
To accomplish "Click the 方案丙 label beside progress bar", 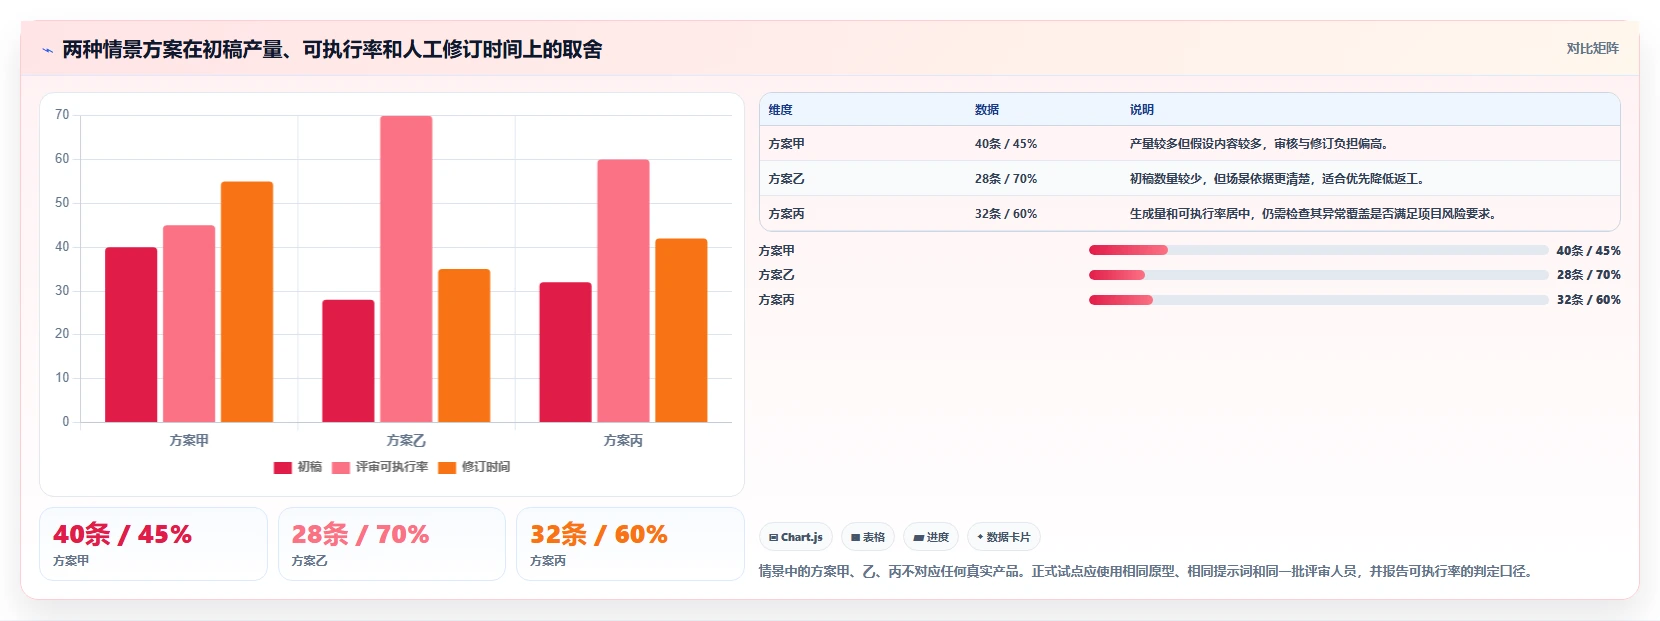I will tap(777, 300).
